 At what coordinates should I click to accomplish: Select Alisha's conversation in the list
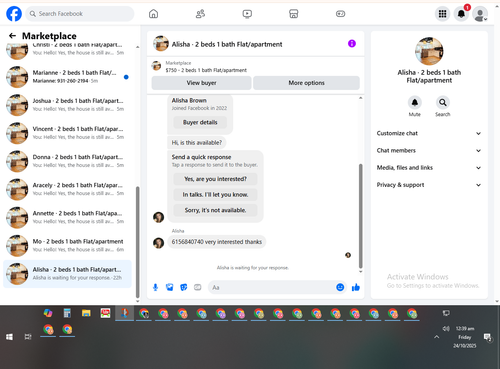67,274
